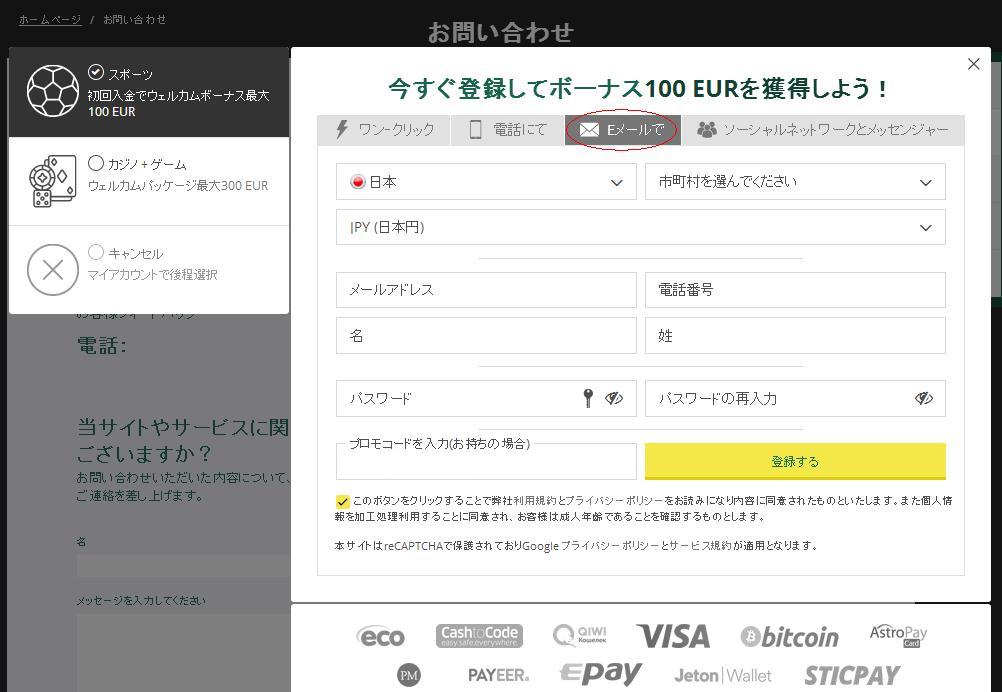Click the 名 first name field in dialog
1002x692 pixels.
[486, 335]
